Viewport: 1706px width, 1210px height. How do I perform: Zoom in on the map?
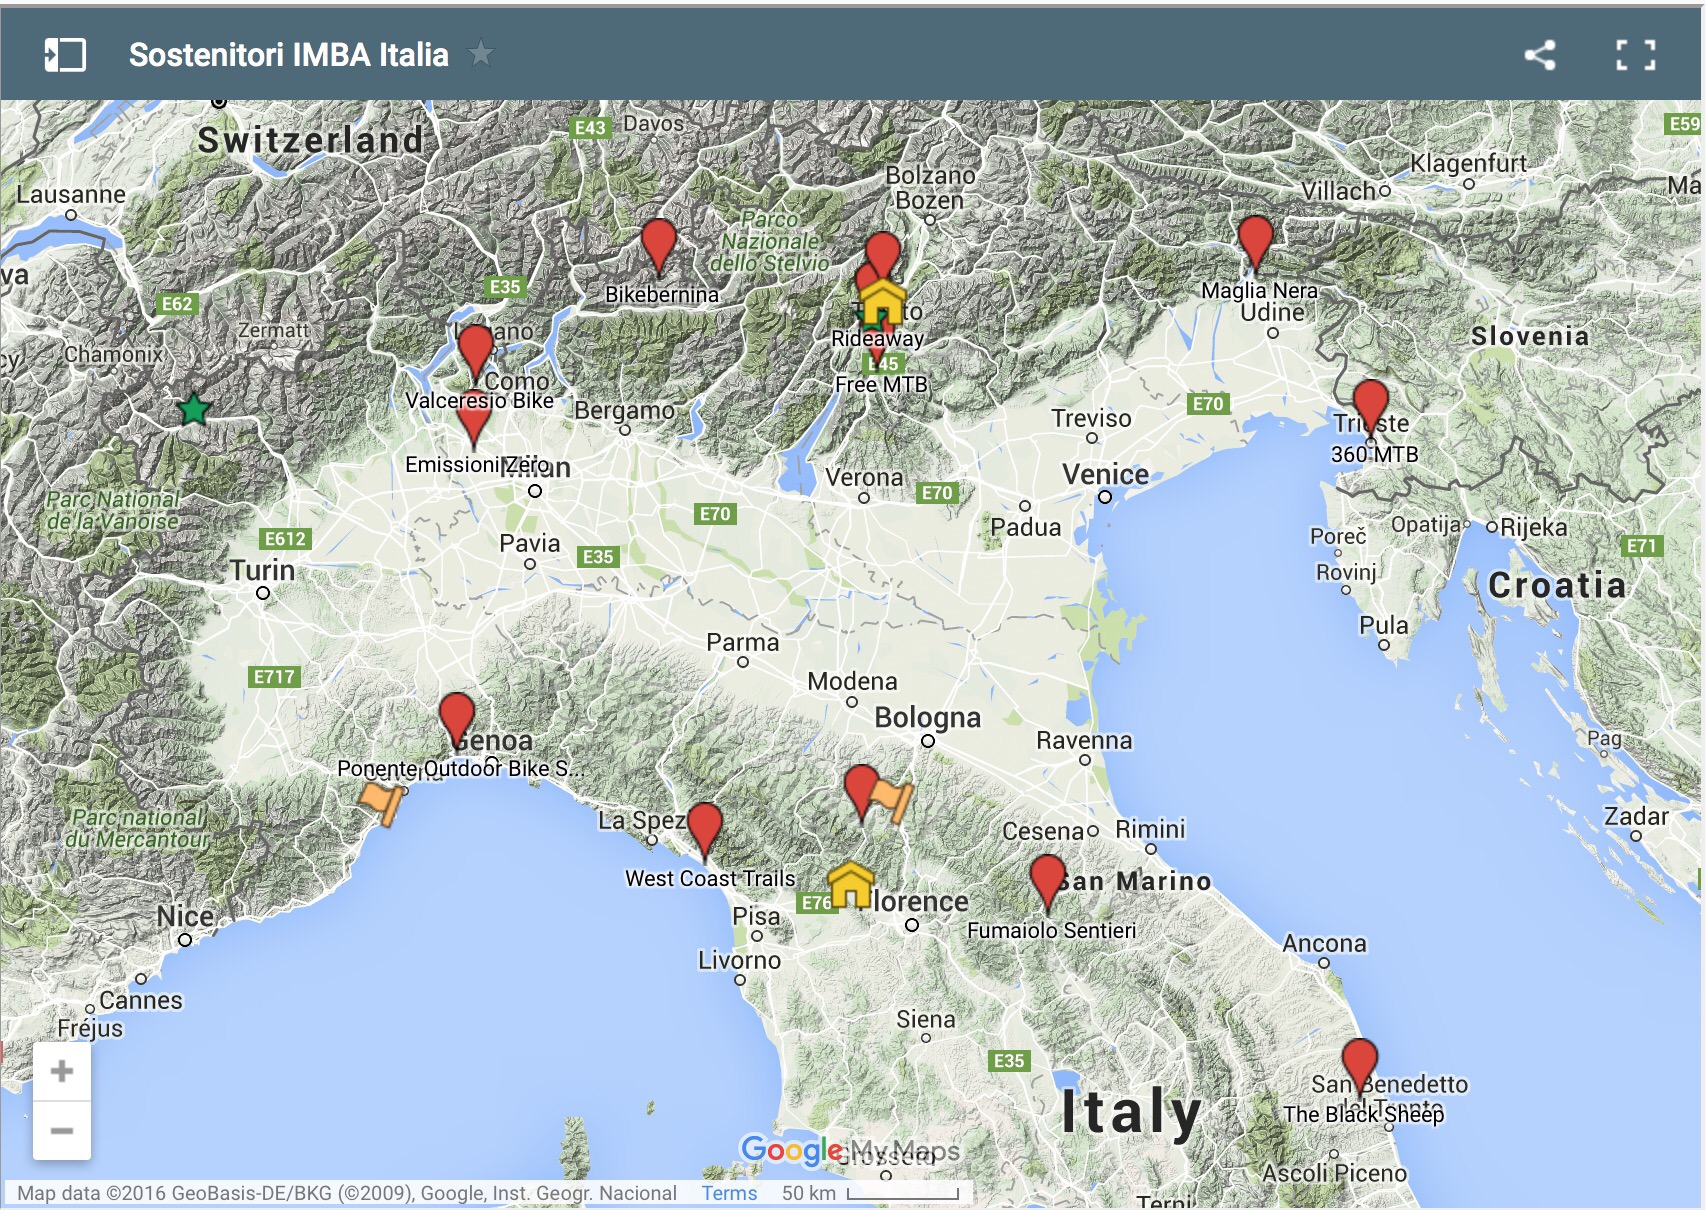62,1071
